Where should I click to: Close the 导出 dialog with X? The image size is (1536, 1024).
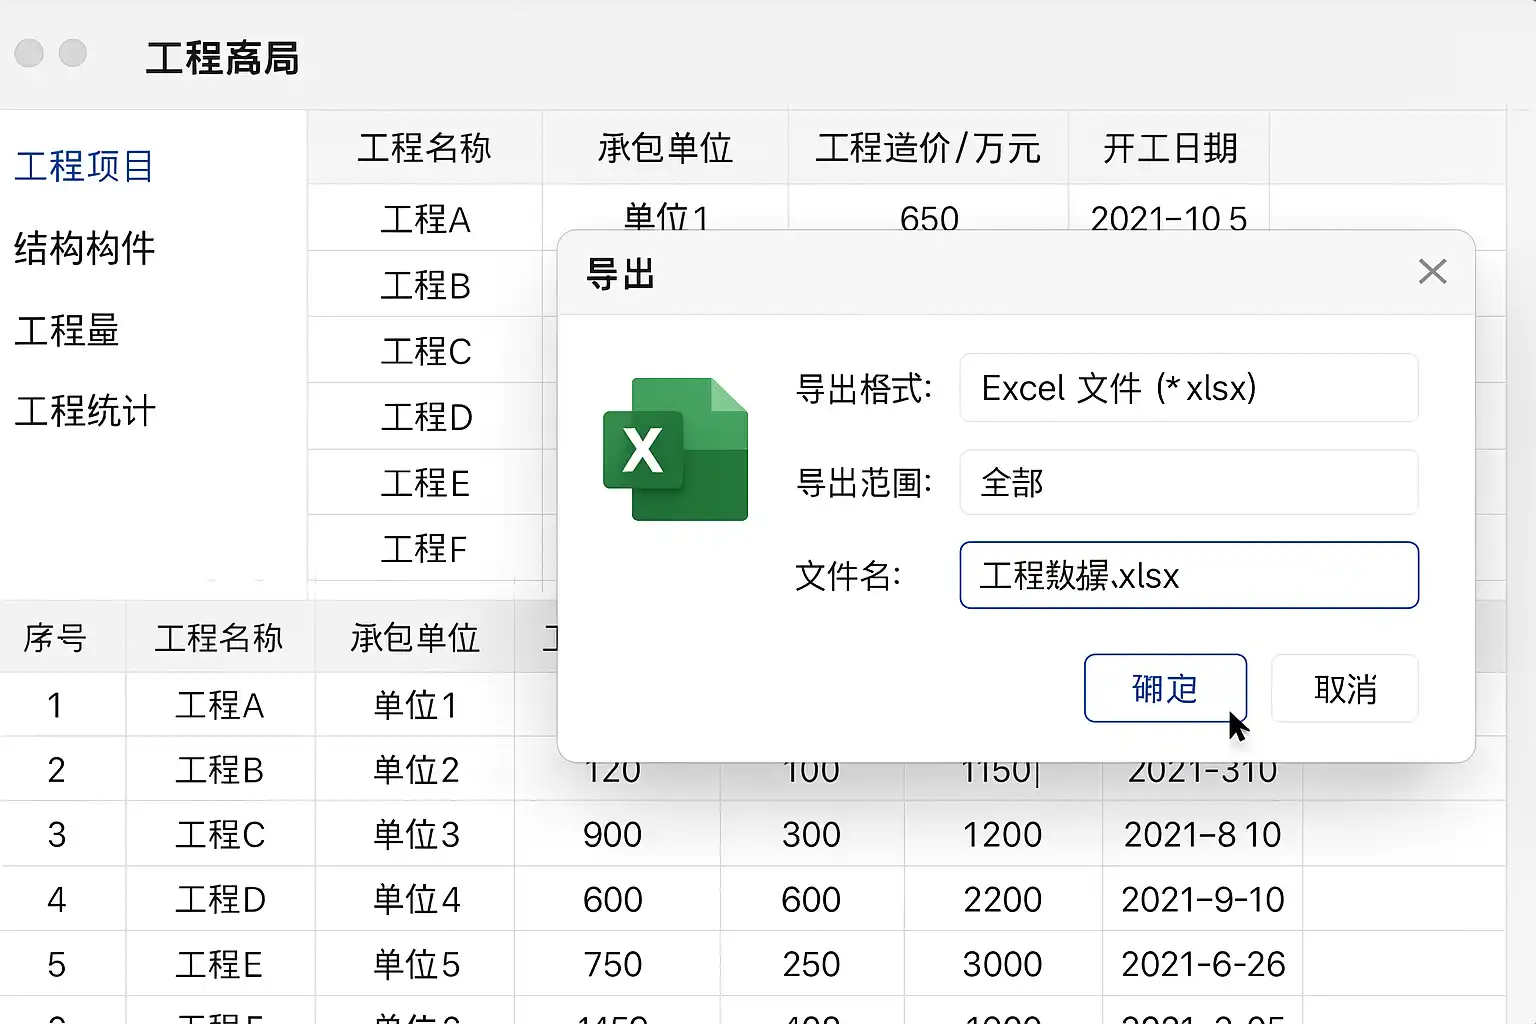(x=1432, y=271)
